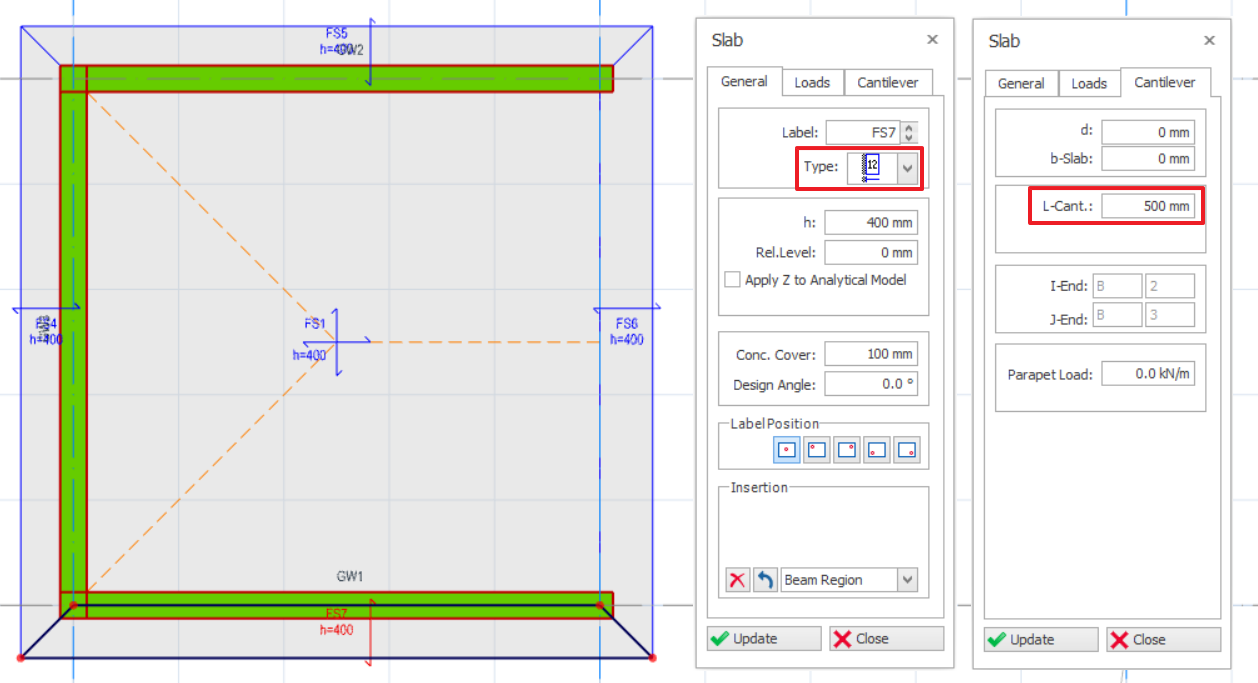Screen dimensions: 1258x683
Task: Edit the L-Cant value of 500 mm
Action: pos(1148,205)
